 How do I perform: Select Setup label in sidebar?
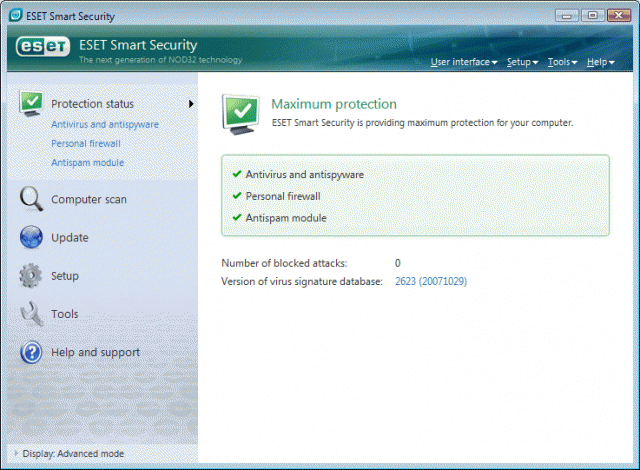click(65, 276)
